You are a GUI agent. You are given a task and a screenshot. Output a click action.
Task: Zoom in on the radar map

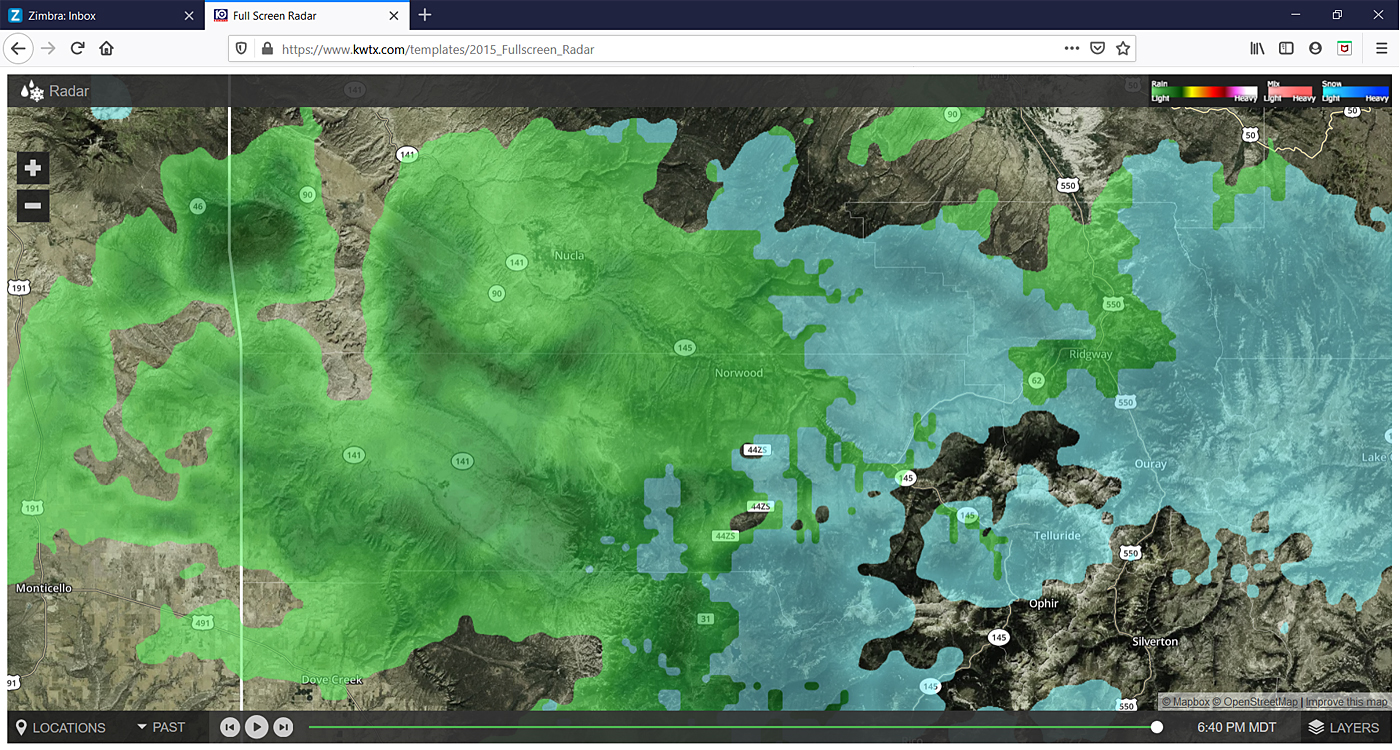(x=33, y=168)
